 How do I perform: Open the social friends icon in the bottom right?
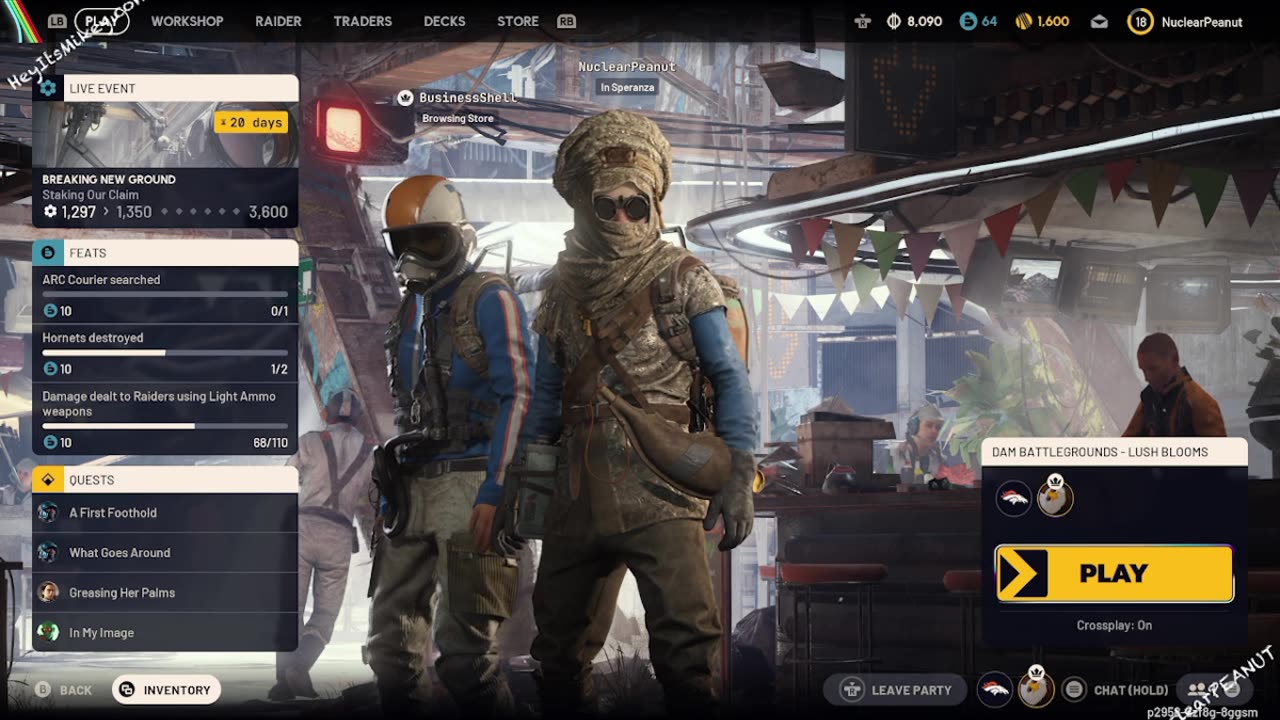pyautogui.click(x=1197, y=689)
